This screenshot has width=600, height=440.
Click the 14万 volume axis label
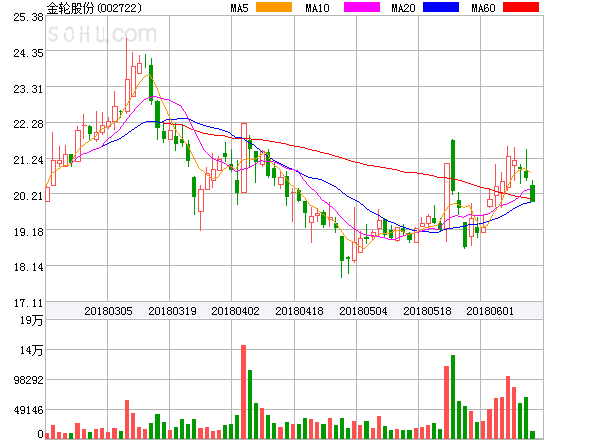(x=32, y=350)
